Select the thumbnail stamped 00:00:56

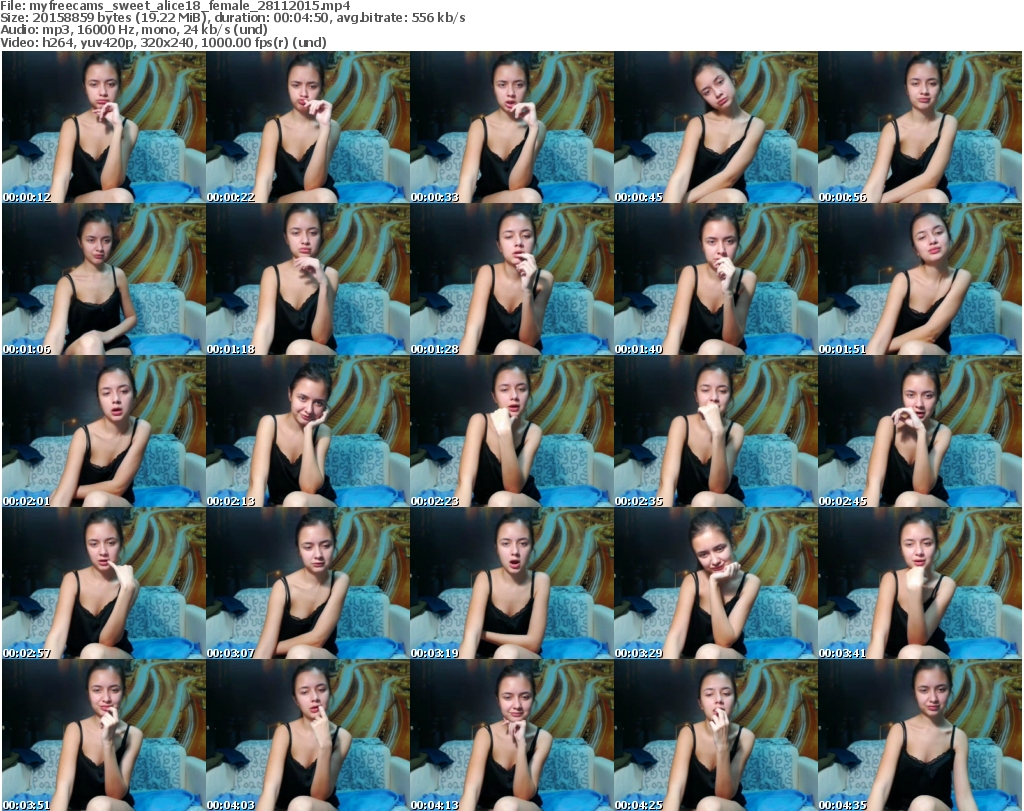coord(920,127)
